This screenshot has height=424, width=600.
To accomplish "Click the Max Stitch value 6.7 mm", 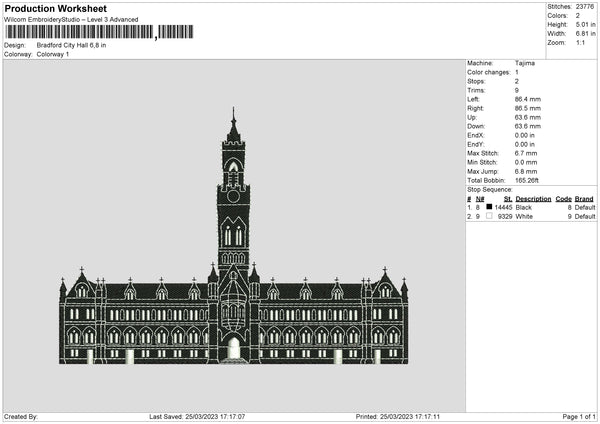I will point(526,153).
